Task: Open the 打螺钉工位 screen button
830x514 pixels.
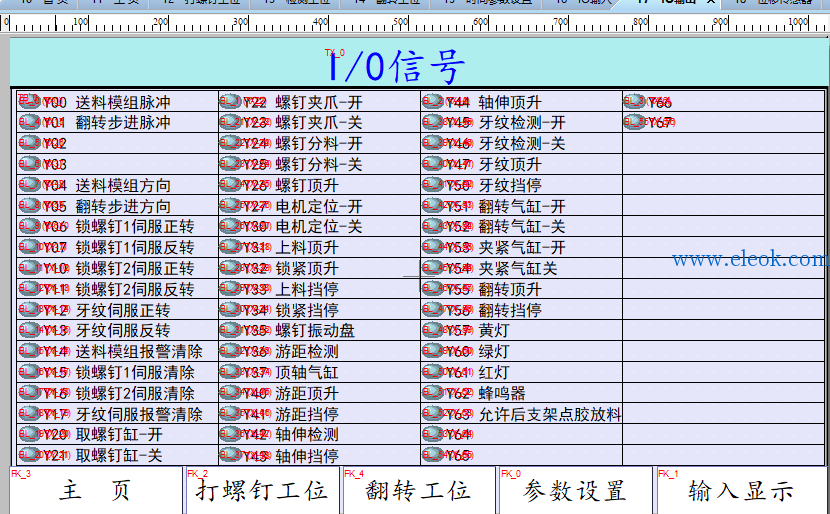Action: pyautogui.click(x=261, y=490)
